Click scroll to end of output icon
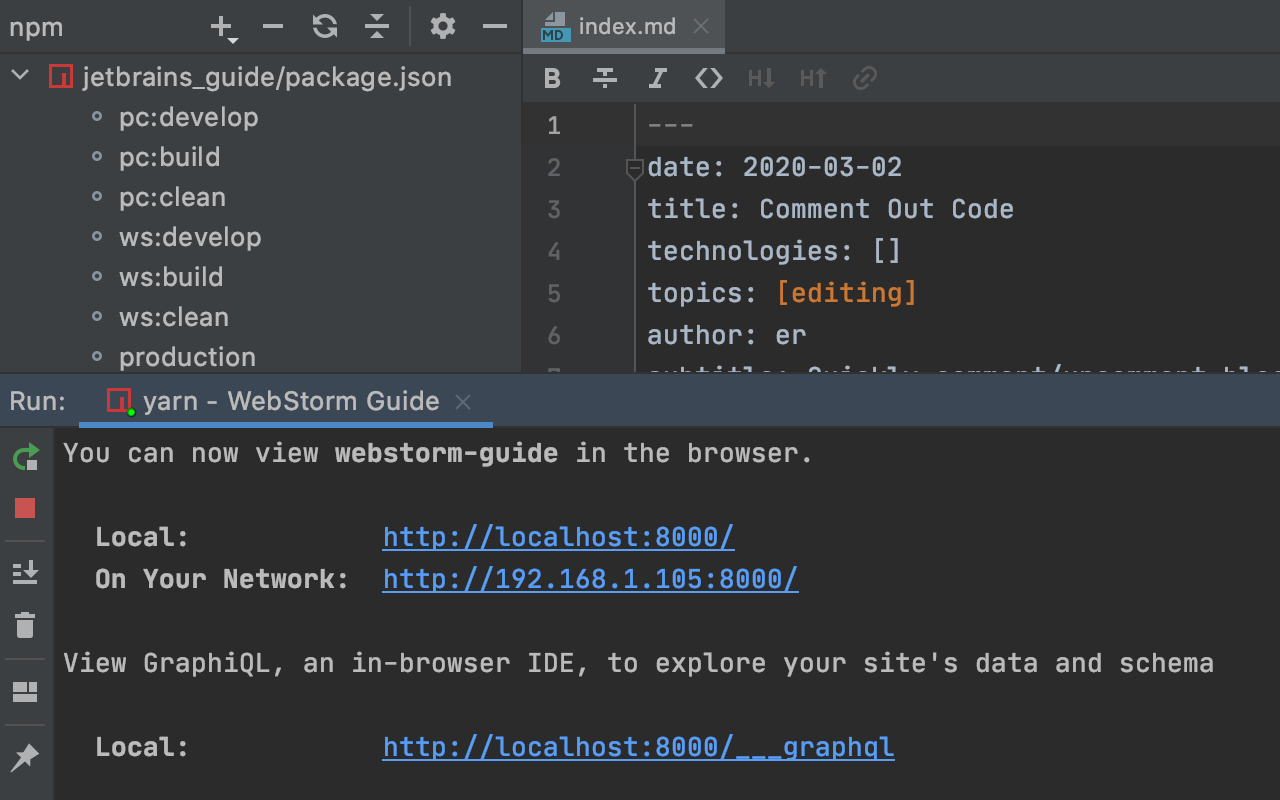The height and width of the screenshot is (800, 1280). (25, 573)
